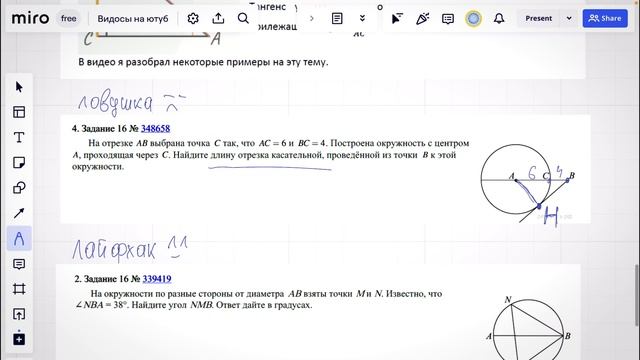Select the sticky note tool
Viewport: 640px width, 360px height.
[19, 163]
